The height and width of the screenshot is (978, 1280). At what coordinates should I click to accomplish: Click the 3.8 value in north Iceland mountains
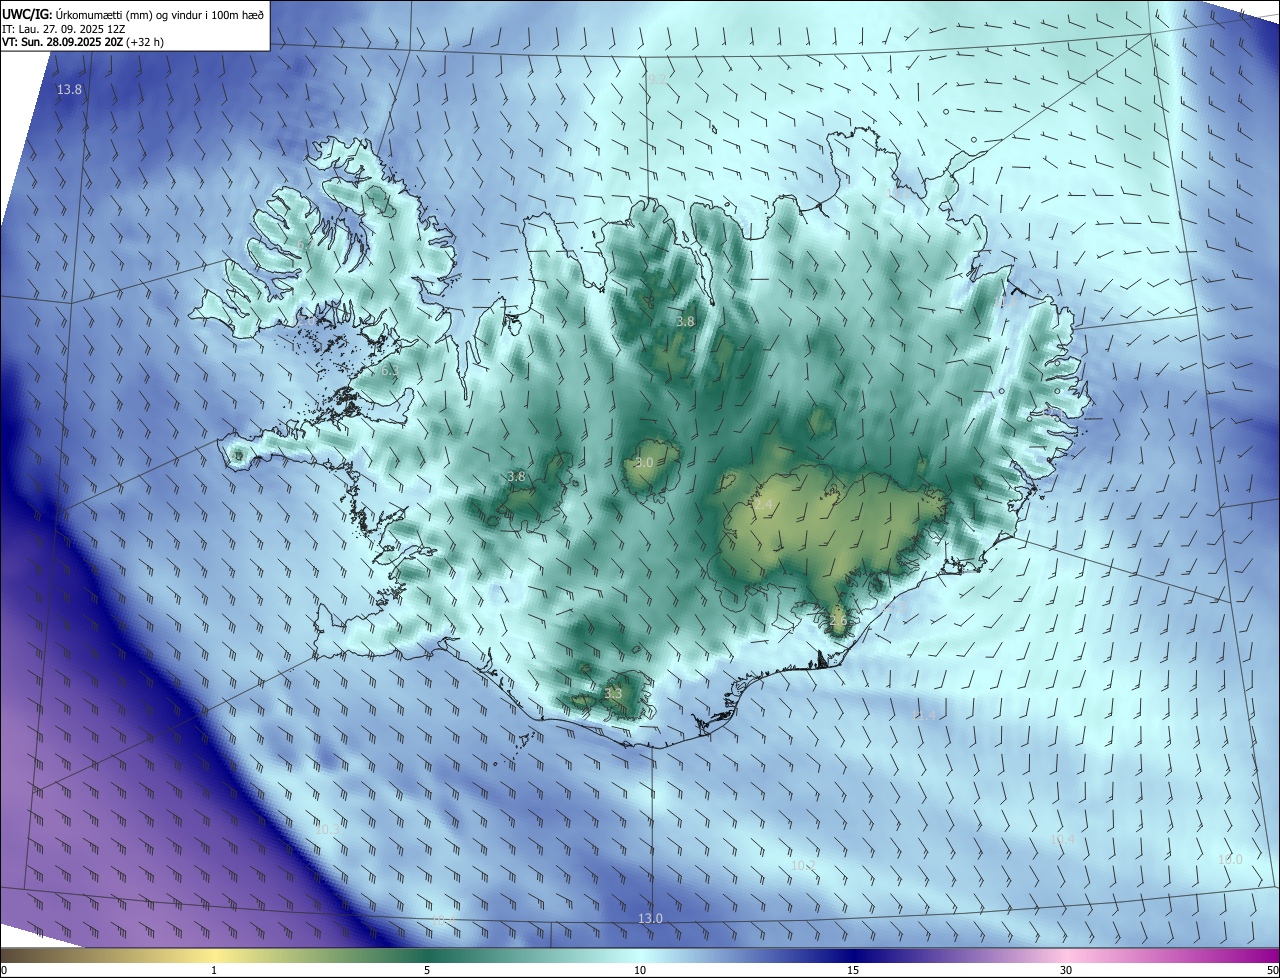(x=685, y=322)
